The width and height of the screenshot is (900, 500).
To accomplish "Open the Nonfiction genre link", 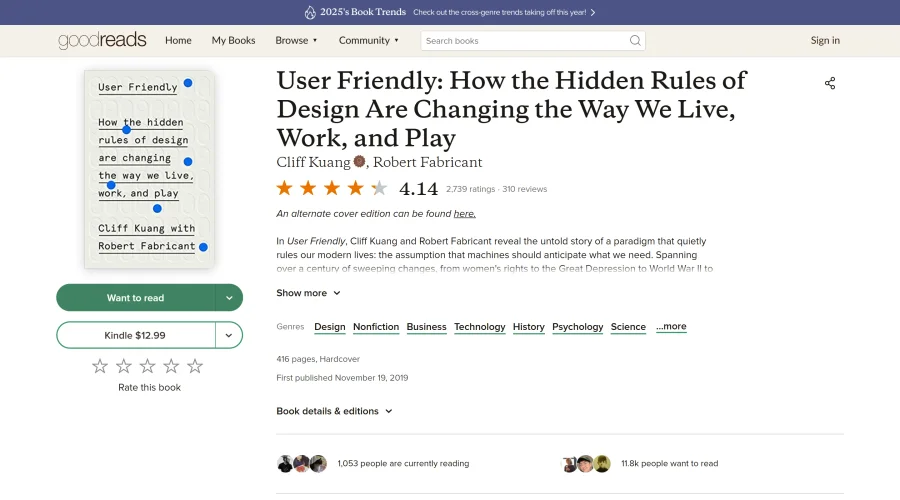I will (376, 327).
